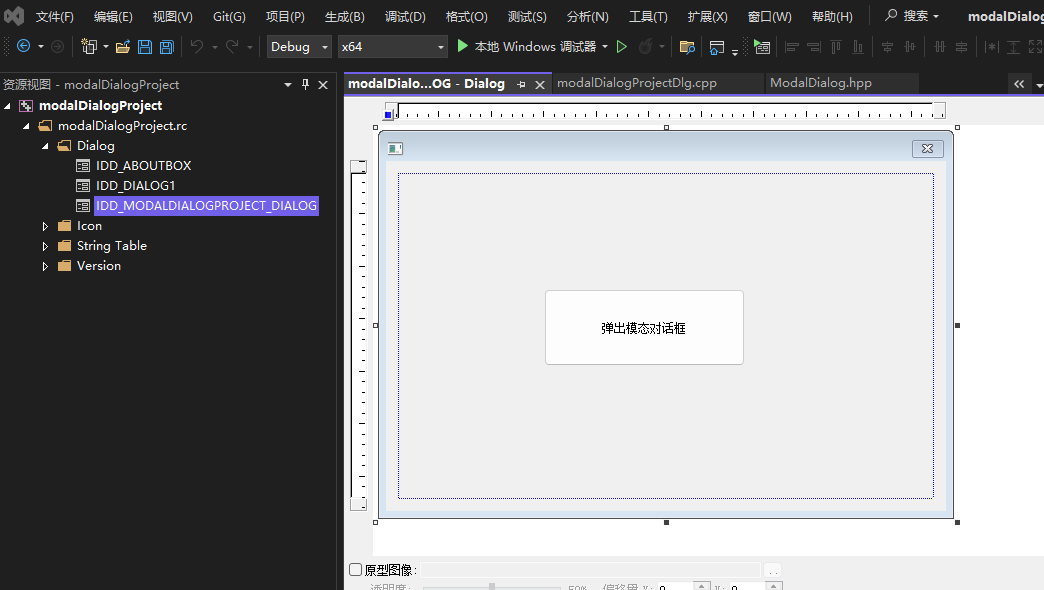1044x590 pixels.
Task: Click the Save All icon in toolbar
Action: coord(166,46)
